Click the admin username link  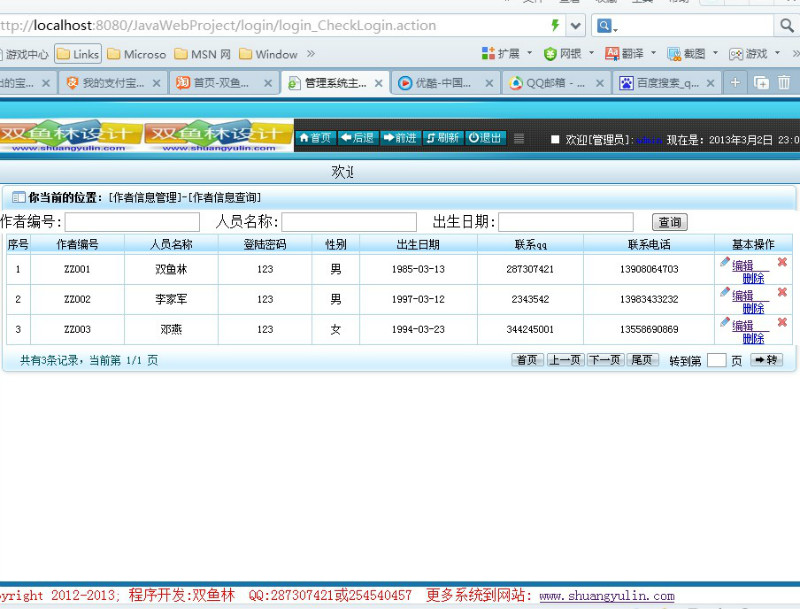(649, 140)
